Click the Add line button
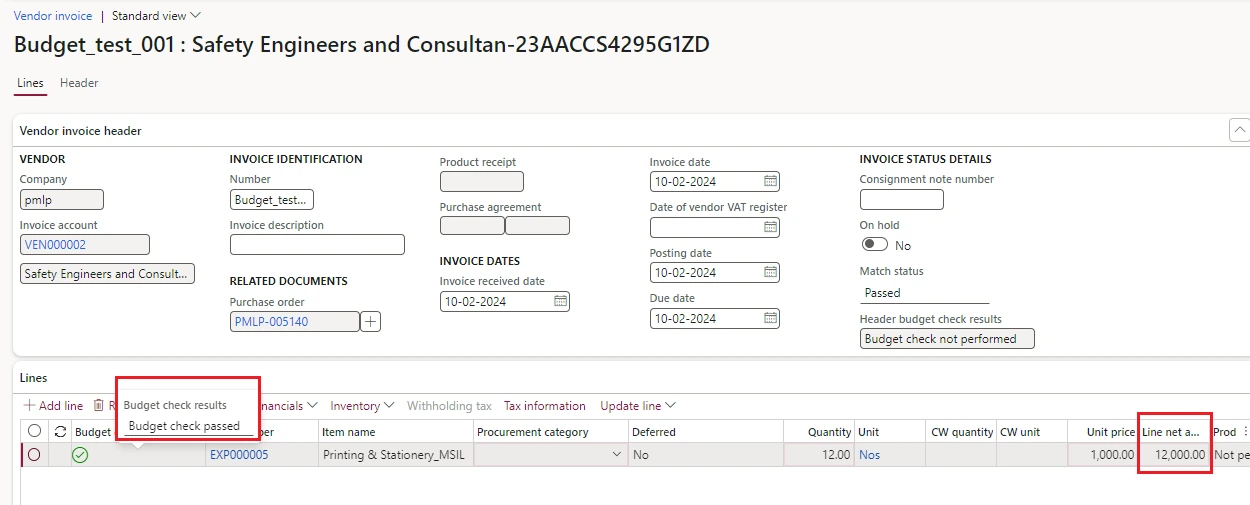 tap(53, 406)
